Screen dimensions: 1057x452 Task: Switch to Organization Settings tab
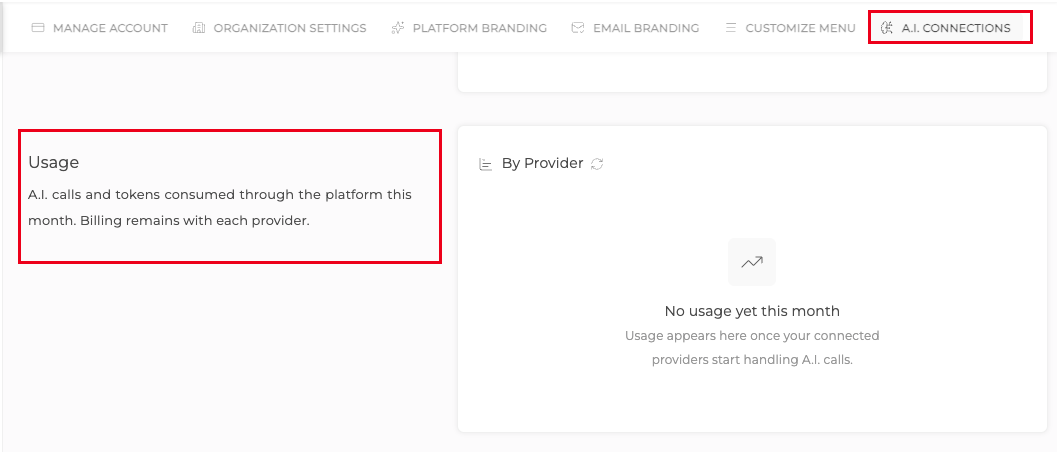tap(279, 28)
